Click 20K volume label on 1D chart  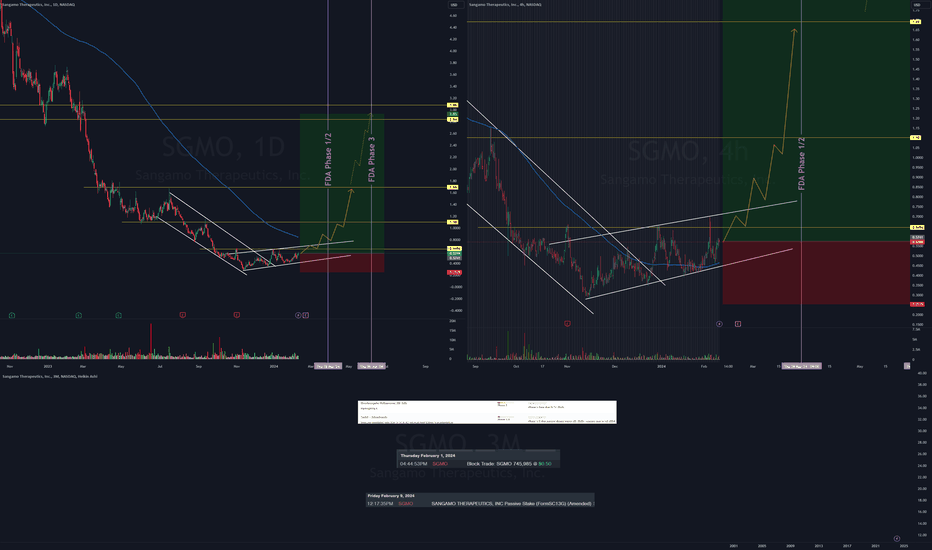[452, 321]
